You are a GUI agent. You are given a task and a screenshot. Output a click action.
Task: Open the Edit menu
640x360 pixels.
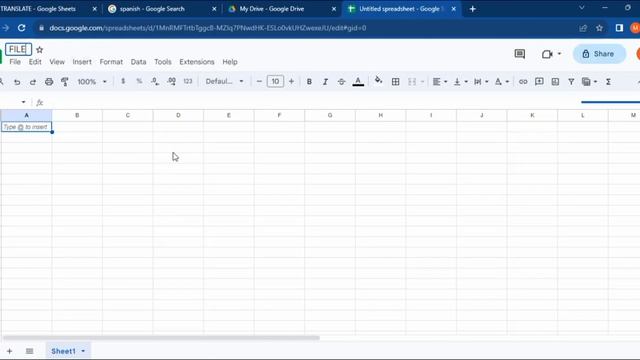click(35, 62)
